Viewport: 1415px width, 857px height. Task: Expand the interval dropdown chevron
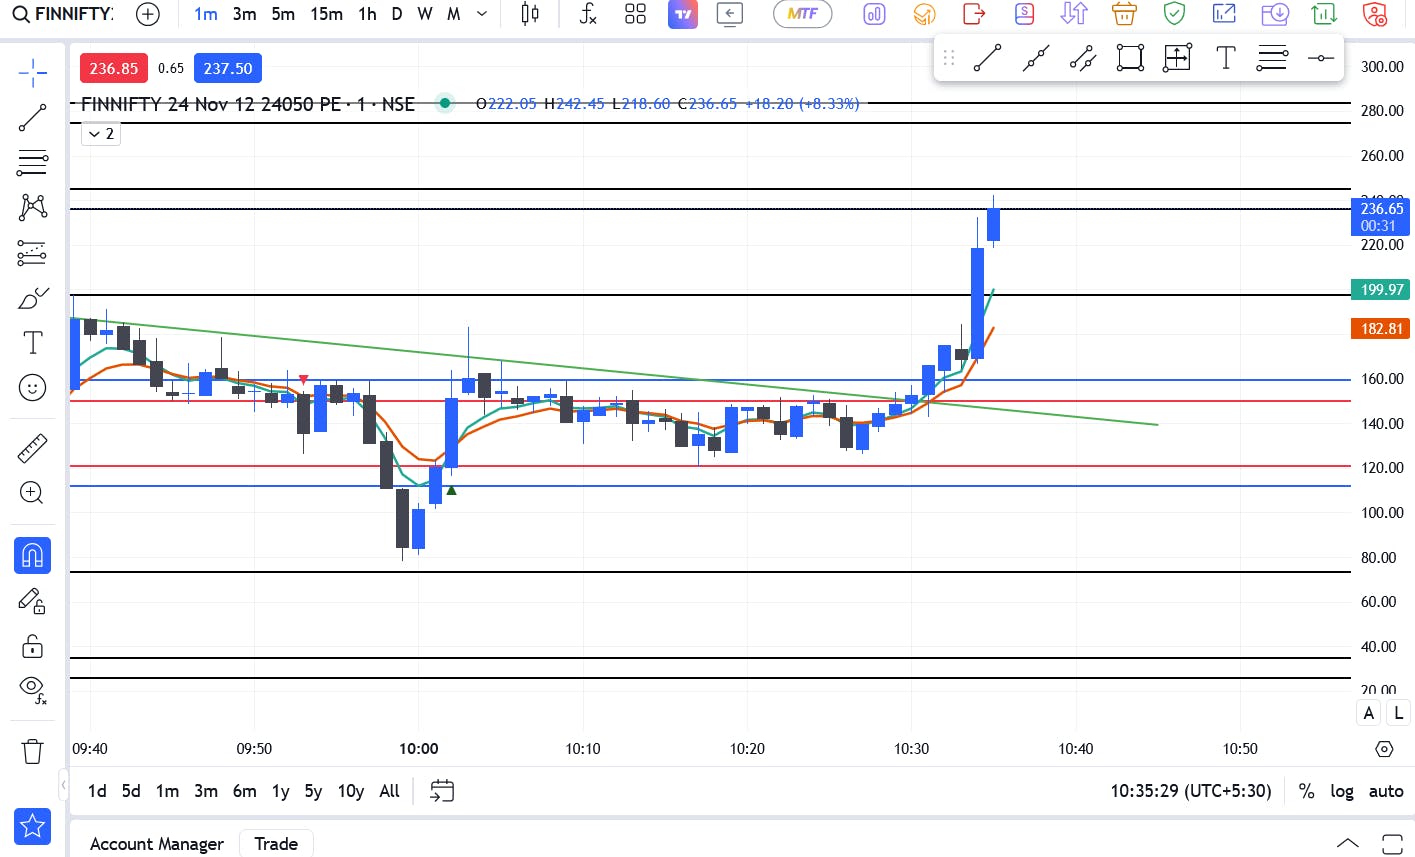pos(482,14)
